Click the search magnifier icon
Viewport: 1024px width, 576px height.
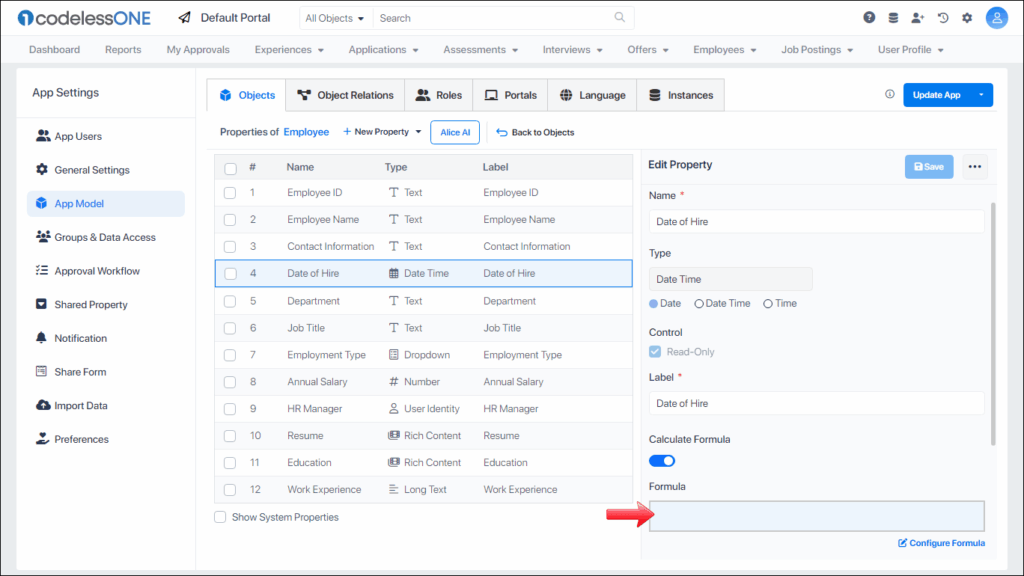pyautogui.click(x=620, y=18)
